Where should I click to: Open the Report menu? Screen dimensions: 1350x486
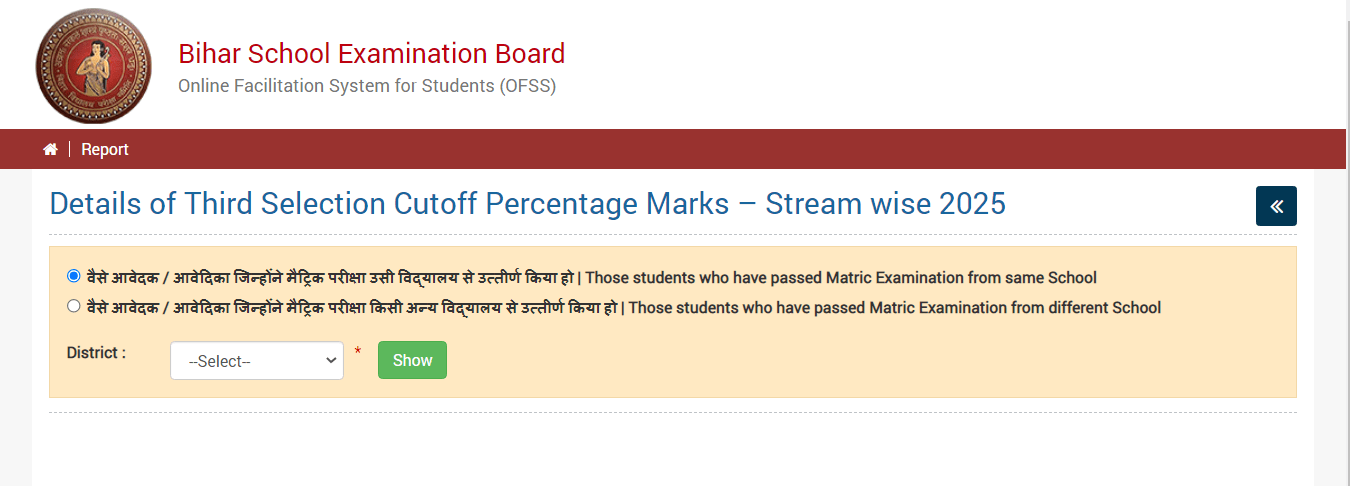coord(105,149)
